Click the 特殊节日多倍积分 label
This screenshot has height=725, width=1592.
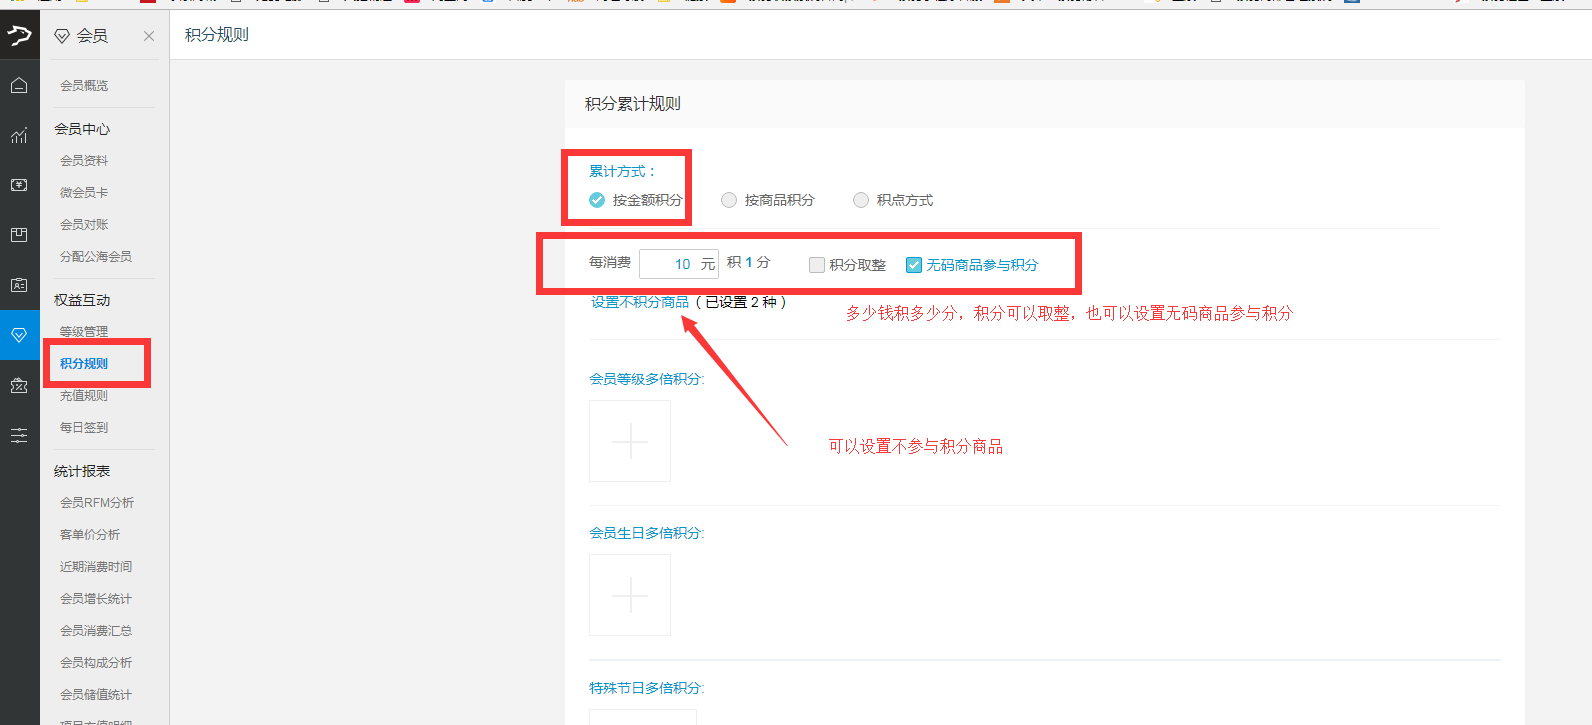pos(647,688)
